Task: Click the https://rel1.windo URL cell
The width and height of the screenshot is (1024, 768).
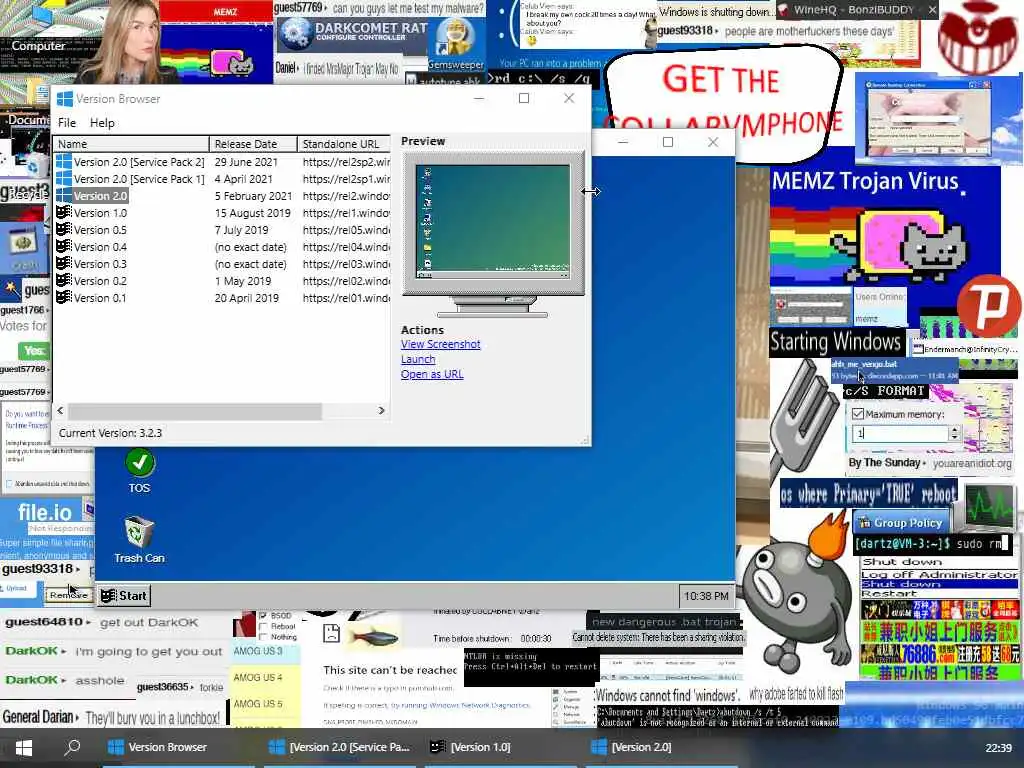Action: click(346, 213)
